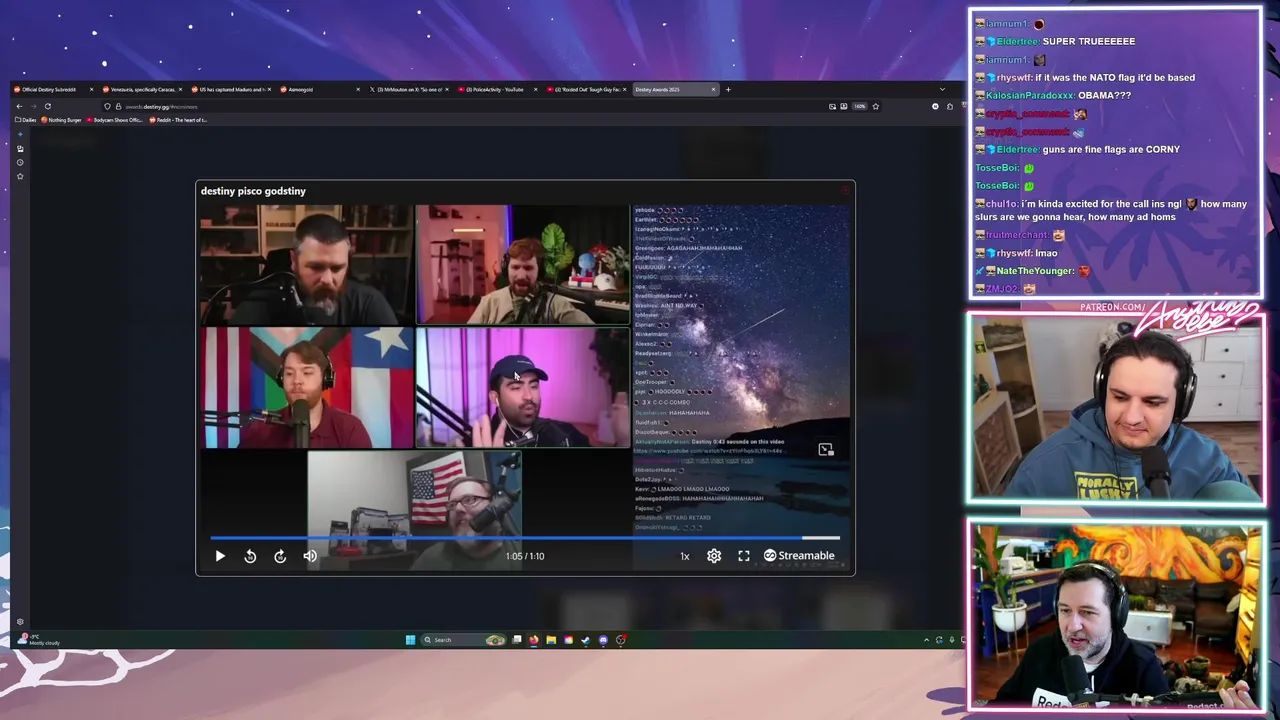Switch to MrMouton on X tab

click(410, 89)
